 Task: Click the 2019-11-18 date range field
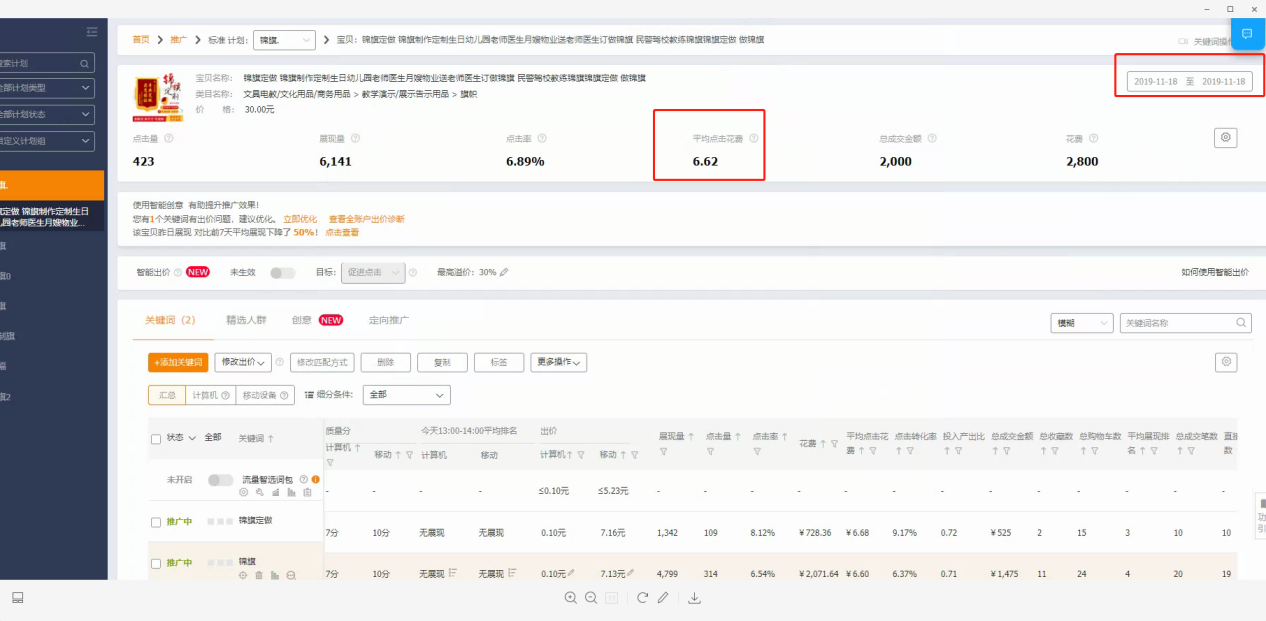1190,81
